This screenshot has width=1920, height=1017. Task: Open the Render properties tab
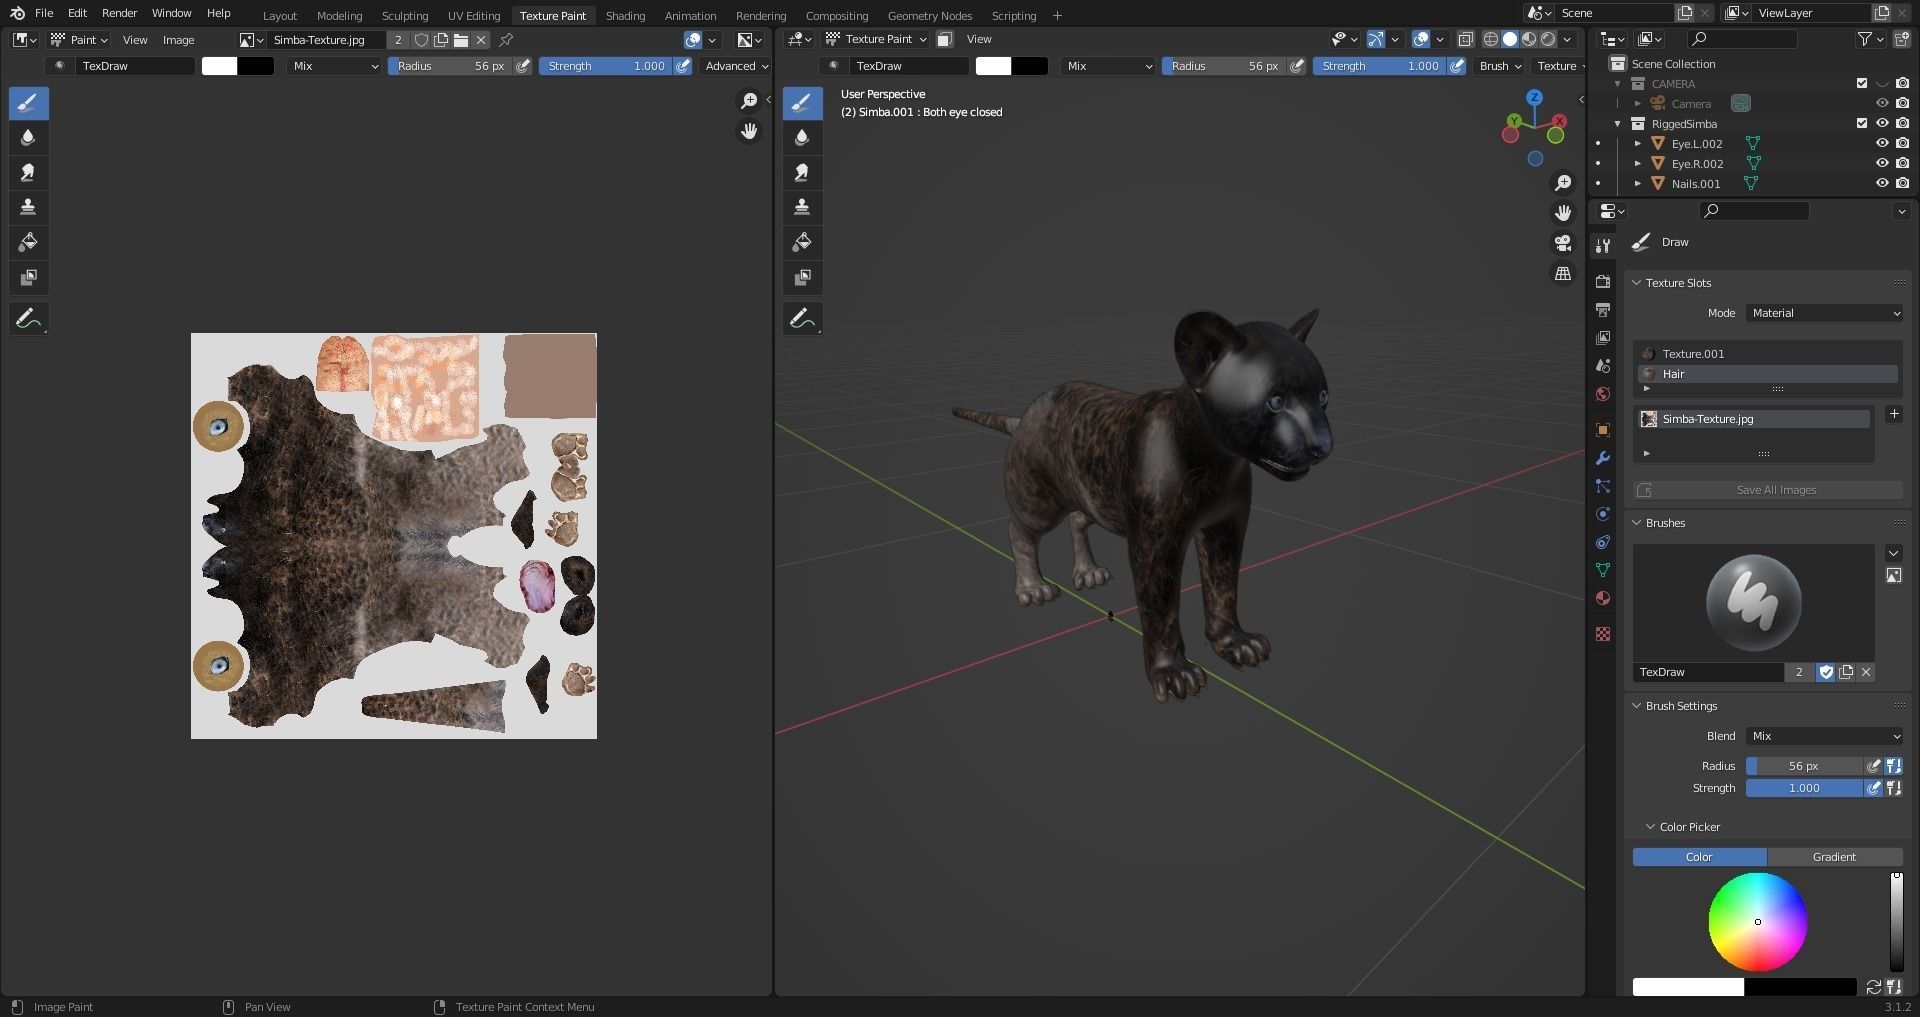[1603, 282]
